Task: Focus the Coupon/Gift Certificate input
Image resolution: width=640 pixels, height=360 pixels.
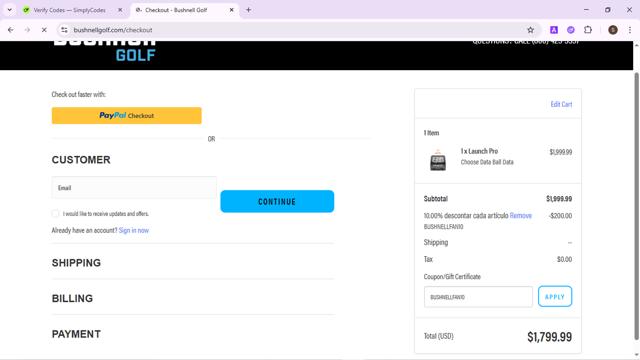Action: [478, 297]
